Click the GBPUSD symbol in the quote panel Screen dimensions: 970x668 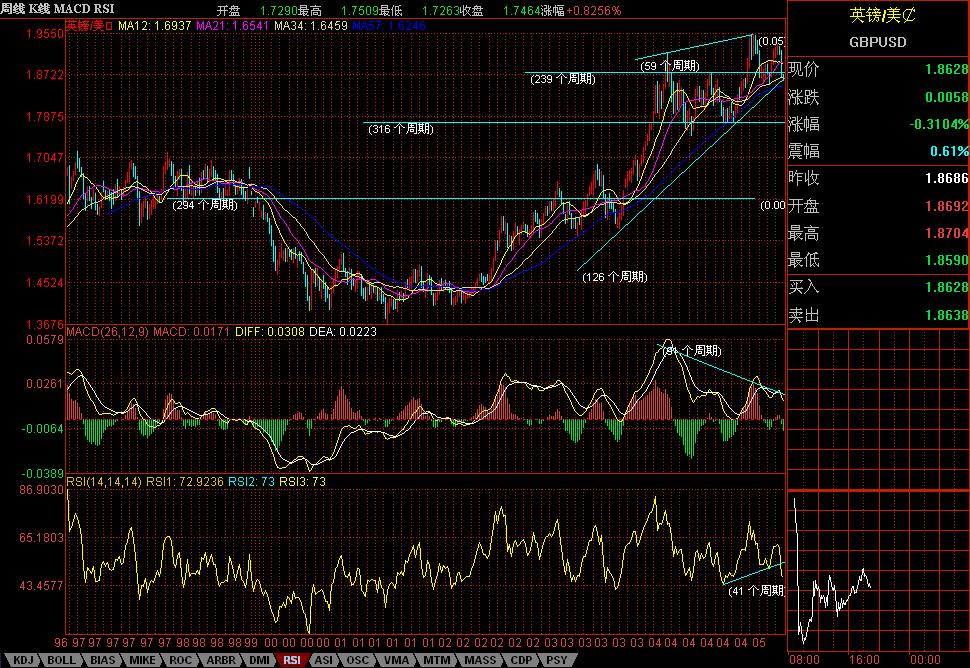pyautogui.click(x=877, y=43)
